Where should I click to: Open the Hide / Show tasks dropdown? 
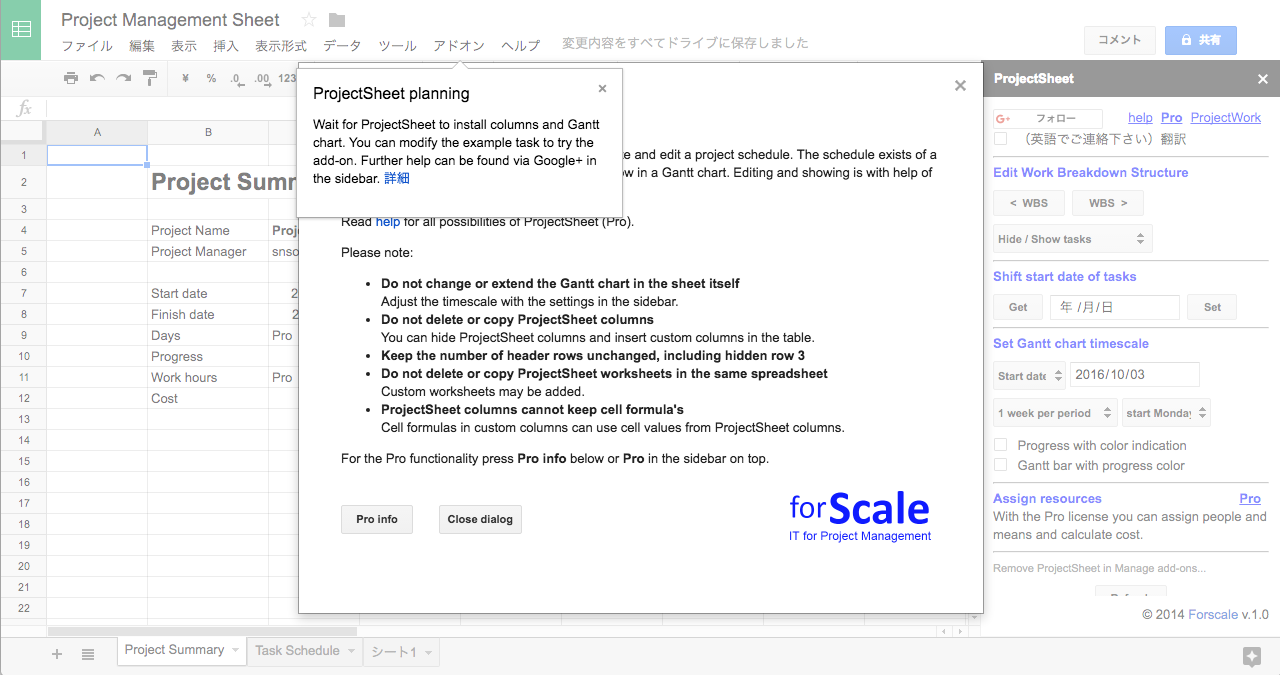[x=1072, y=239]
